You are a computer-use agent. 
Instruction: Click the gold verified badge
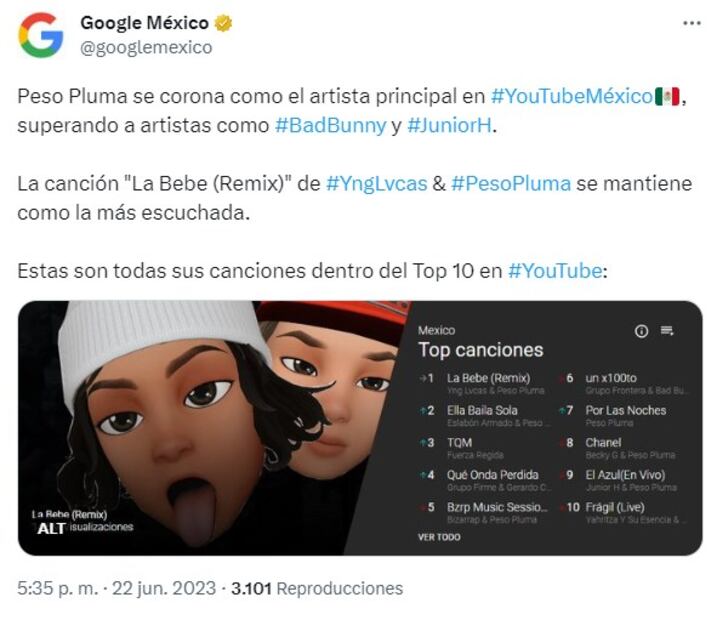click(223, 23)
